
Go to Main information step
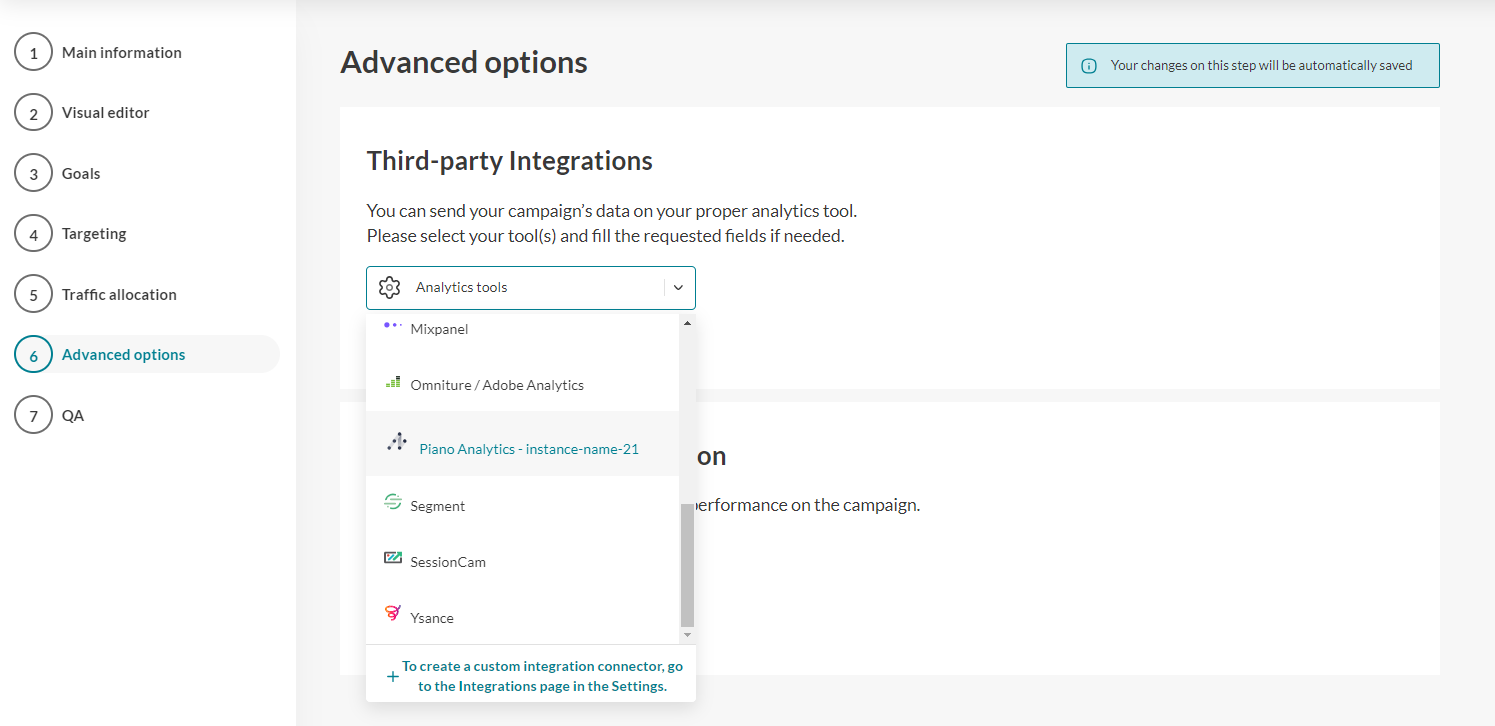[x=121, y=53]
